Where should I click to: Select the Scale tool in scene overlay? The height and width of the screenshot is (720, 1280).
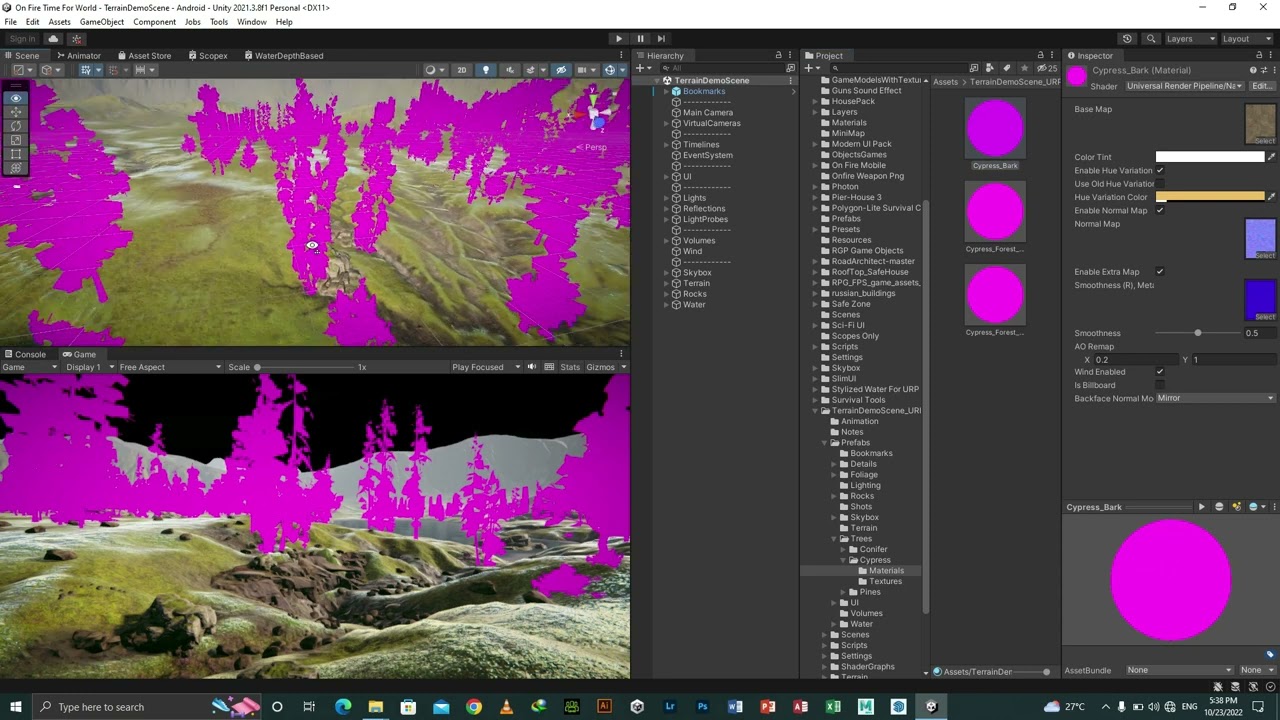(x=15, y=140)
